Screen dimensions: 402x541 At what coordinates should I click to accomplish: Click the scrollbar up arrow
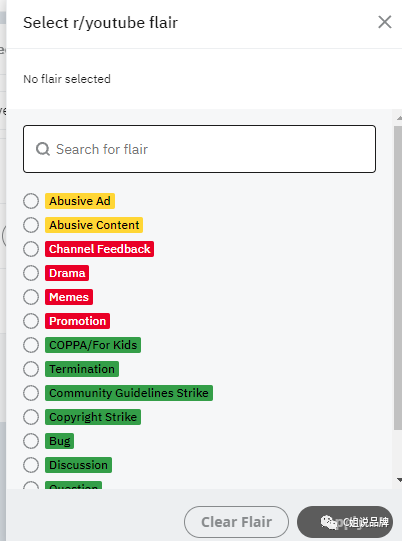(x=399, y=118)
